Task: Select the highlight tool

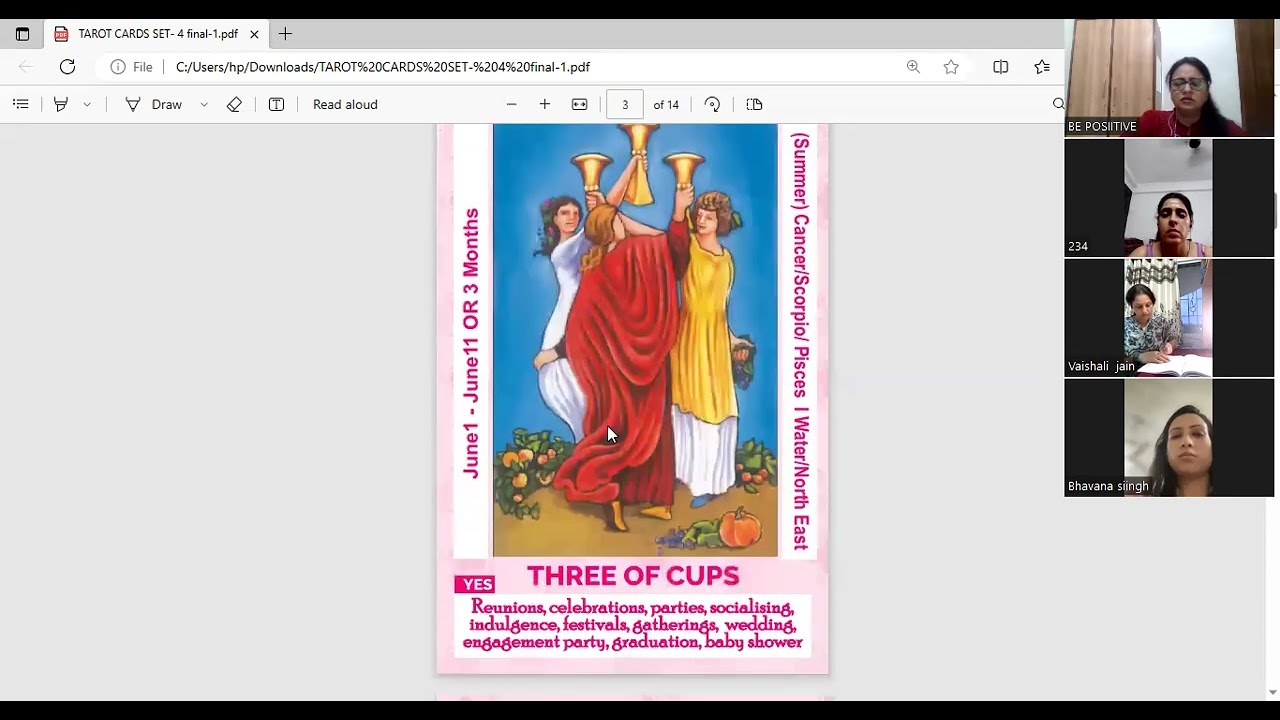Action: tap(61, 104)
